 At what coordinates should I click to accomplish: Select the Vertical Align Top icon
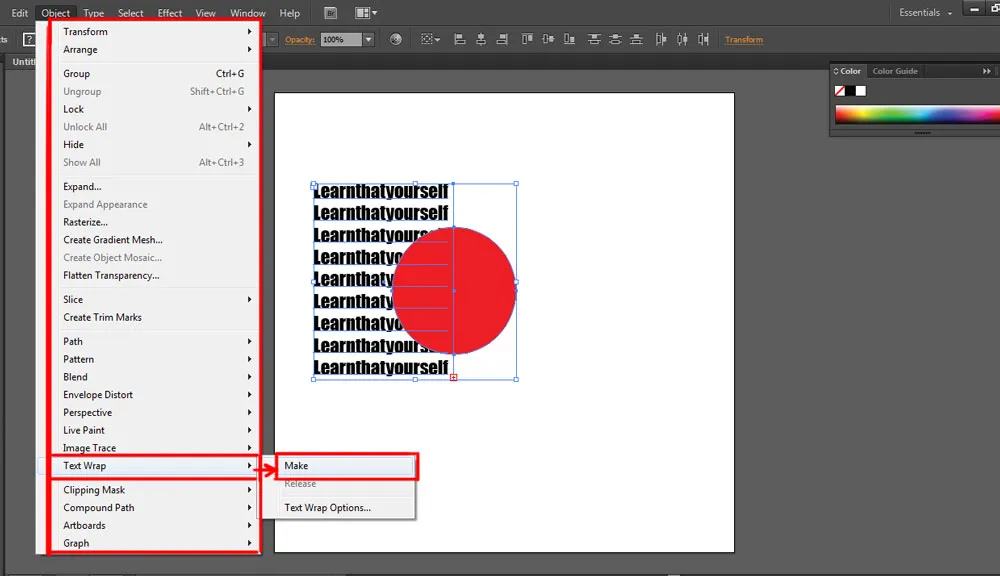(x=526, y=38)
